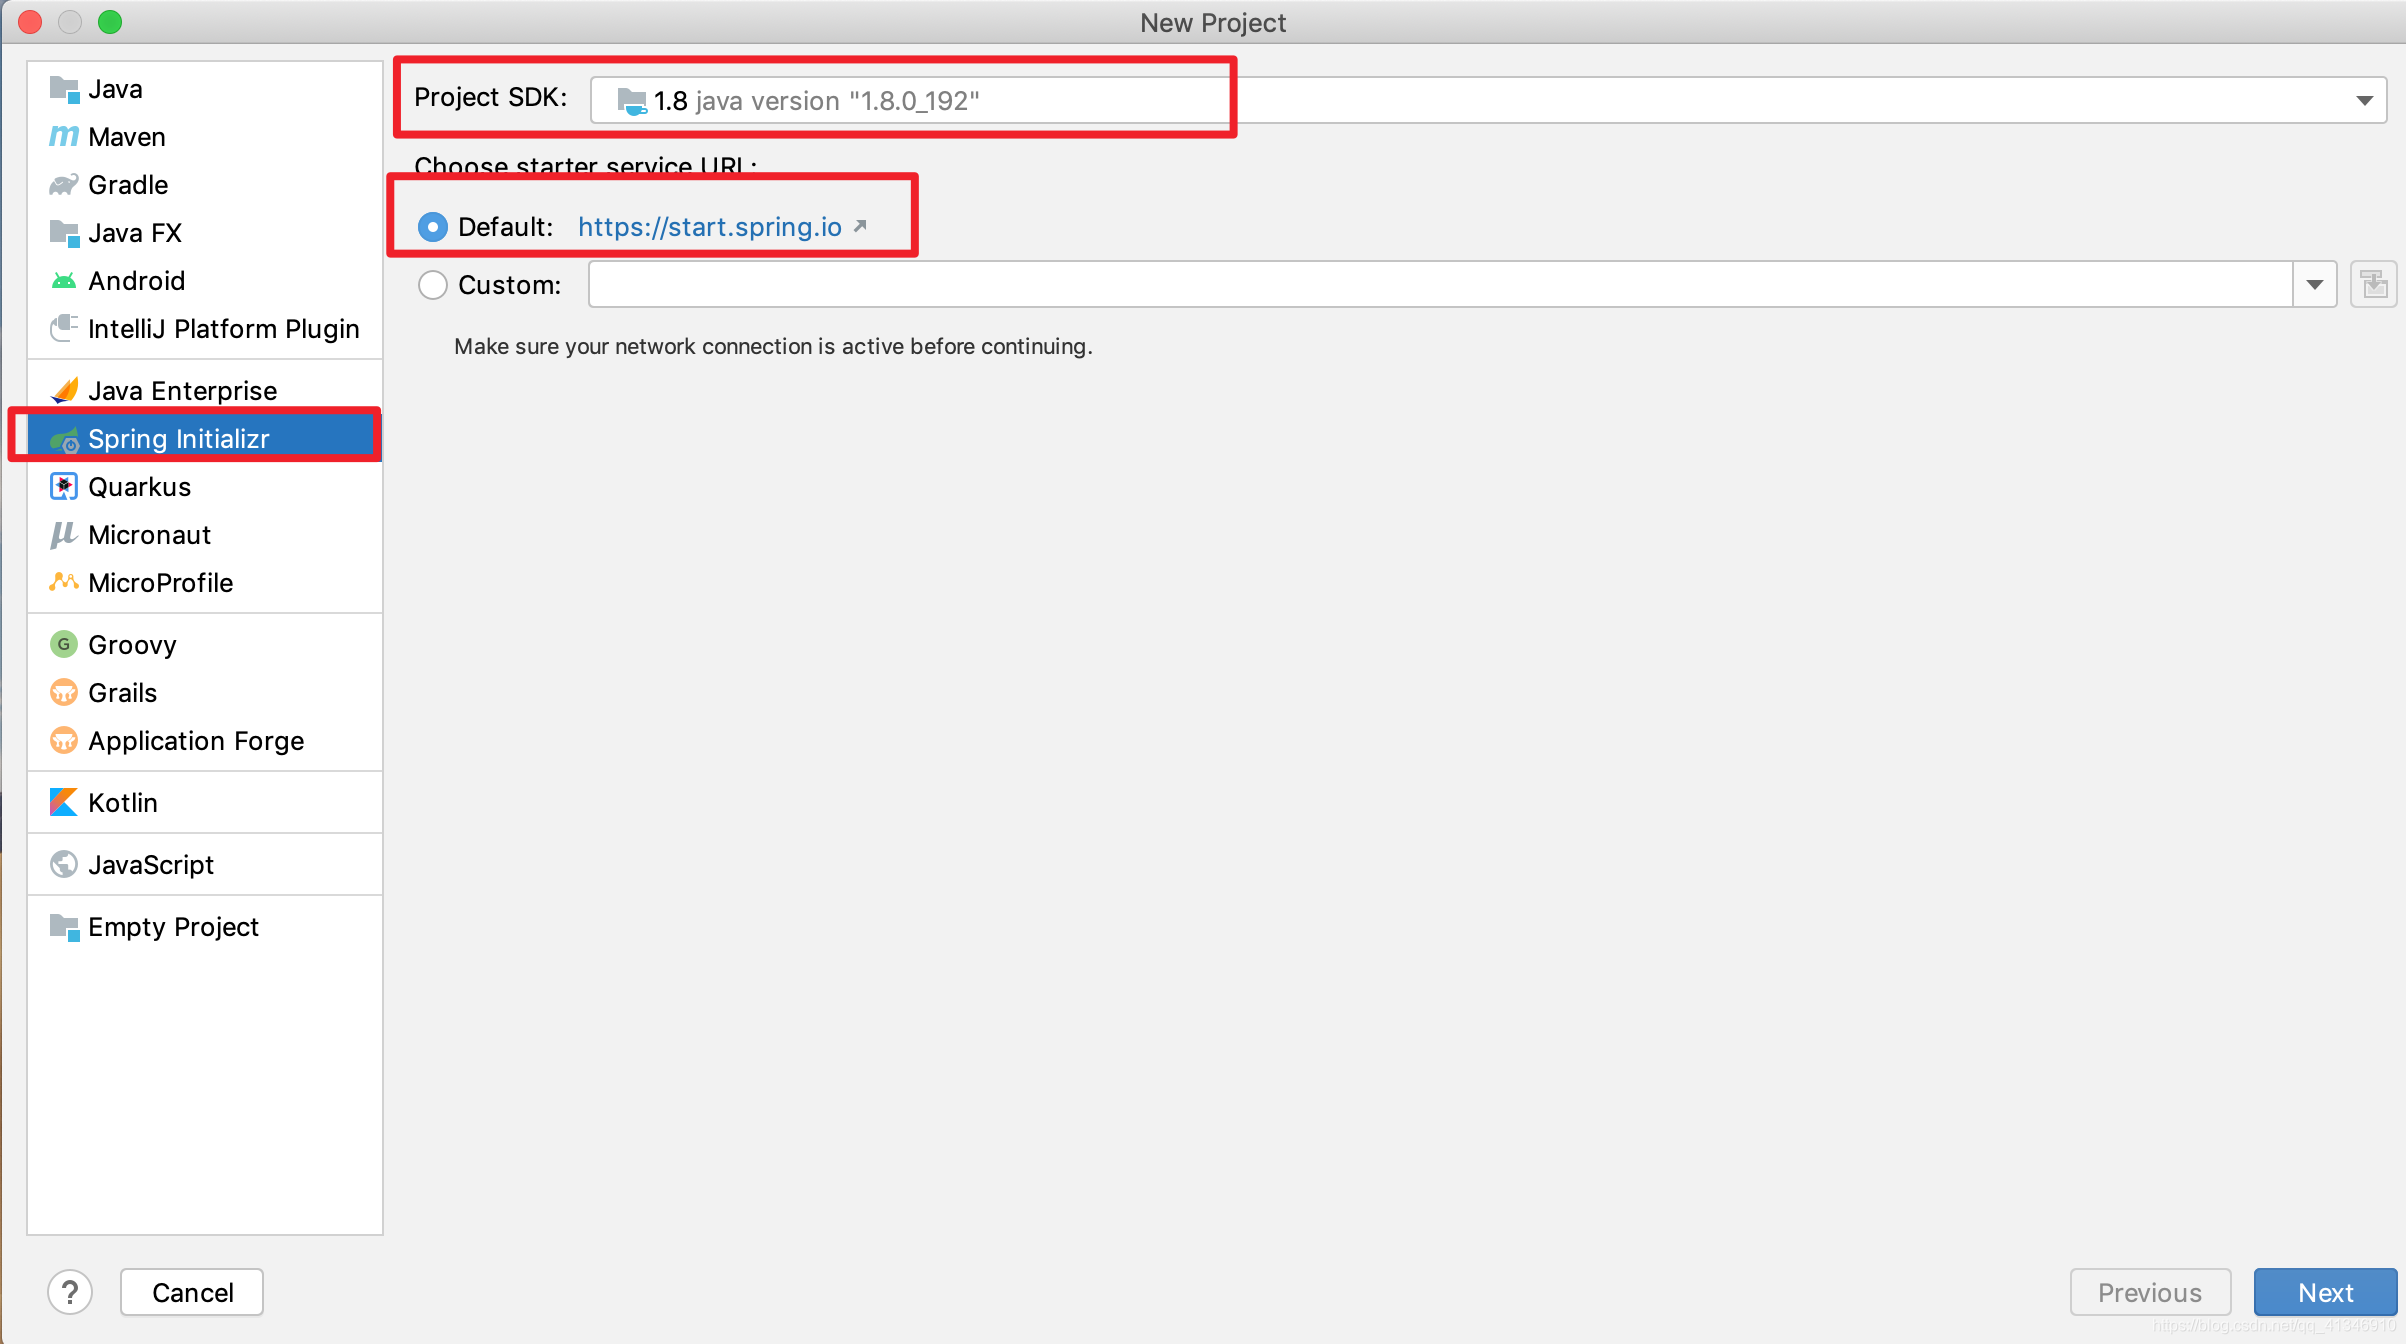
Task: Select the Quarkus project type icon
Action: [x=66, y=486]
